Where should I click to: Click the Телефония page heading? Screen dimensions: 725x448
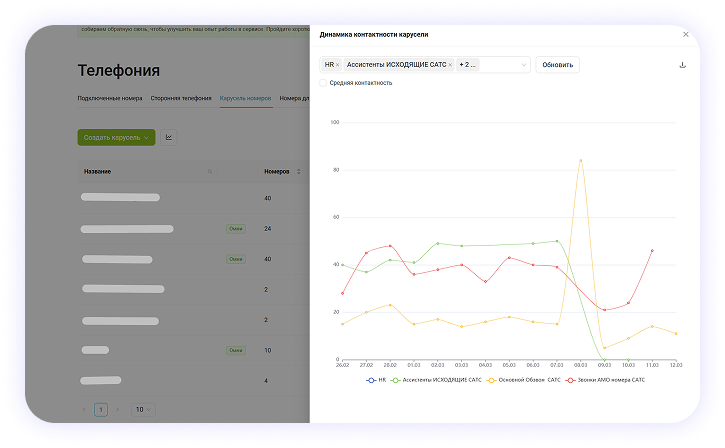119,71
